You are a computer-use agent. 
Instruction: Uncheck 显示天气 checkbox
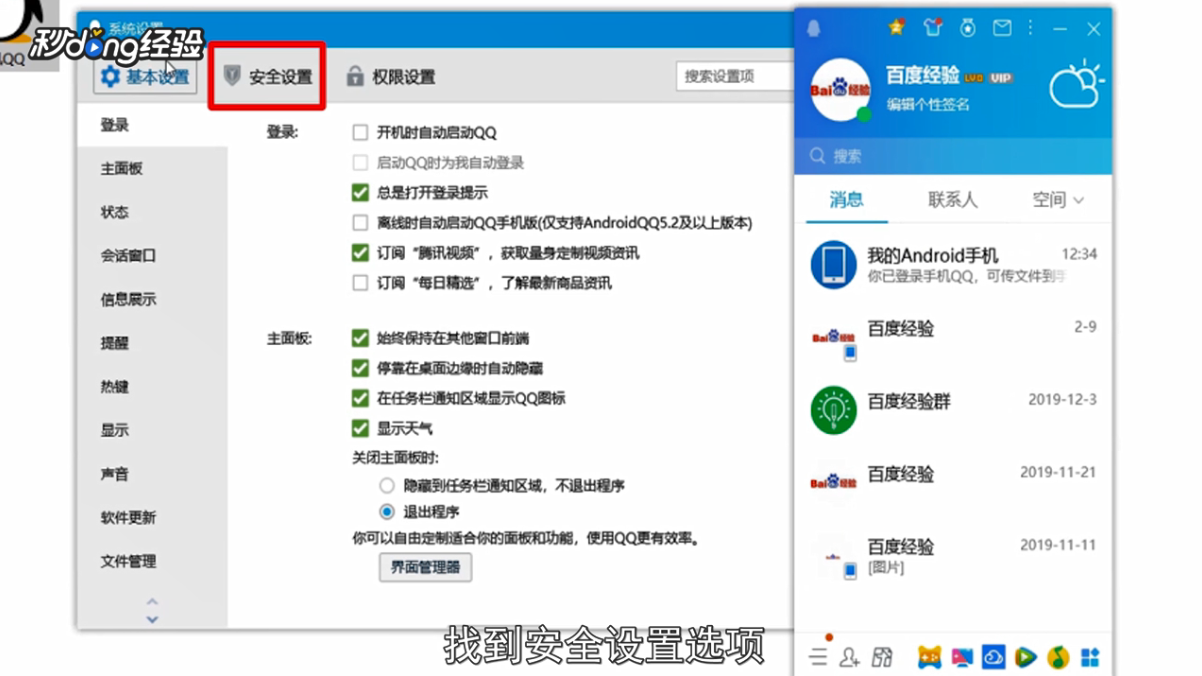tap(360, 428)
